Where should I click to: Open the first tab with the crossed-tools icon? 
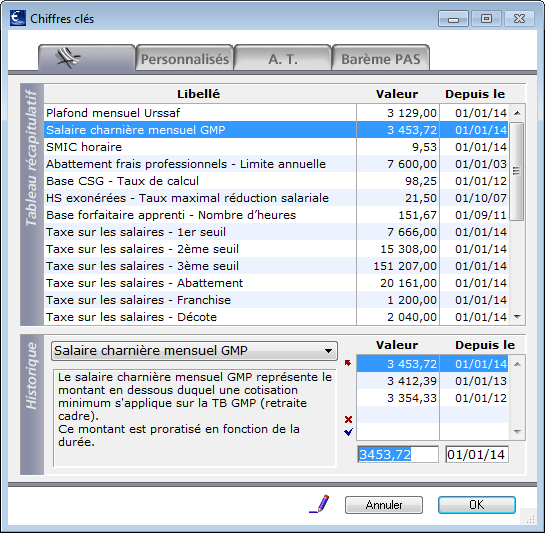pos(87,58)
